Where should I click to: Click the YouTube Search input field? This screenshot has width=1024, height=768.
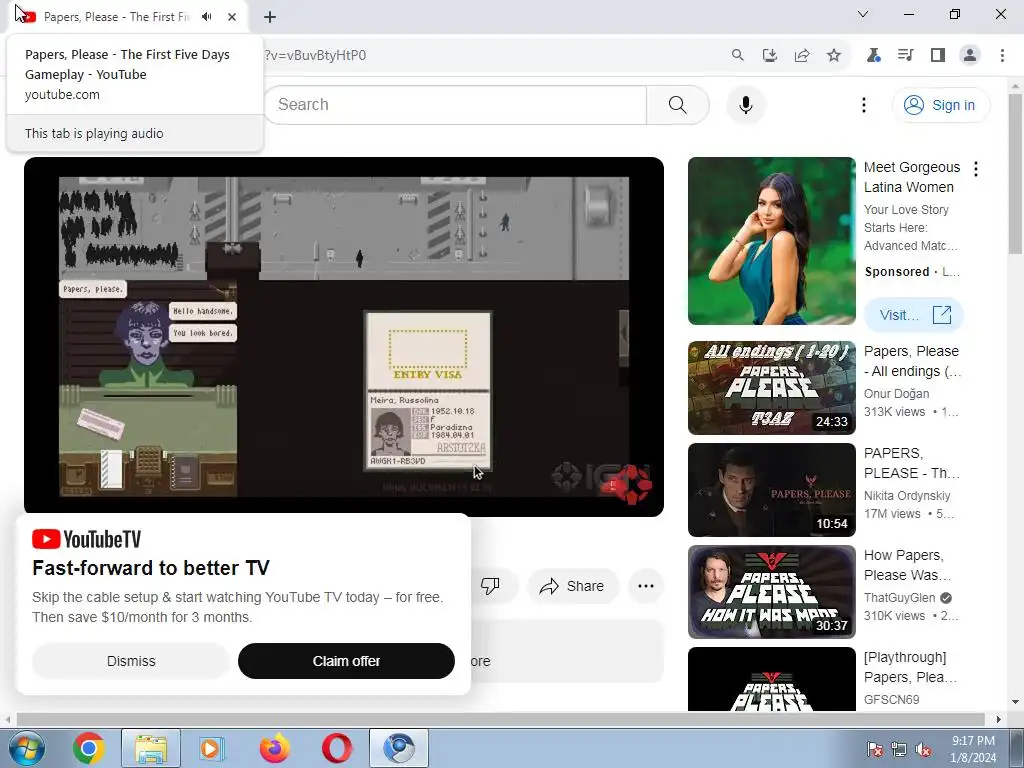pos(455,104)
